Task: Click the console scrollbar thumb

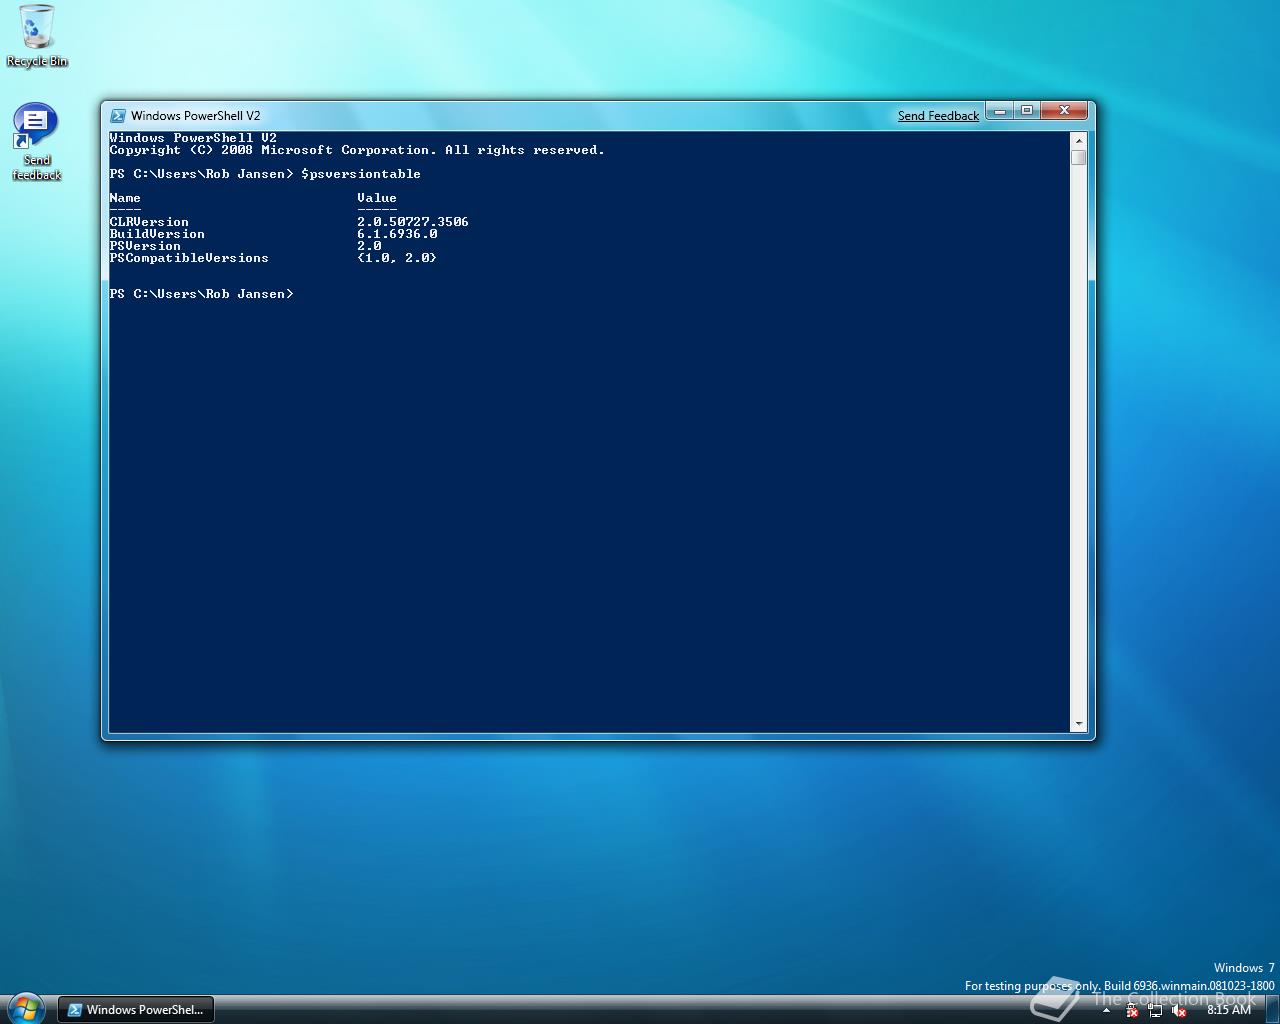Action: point(1078,157)
